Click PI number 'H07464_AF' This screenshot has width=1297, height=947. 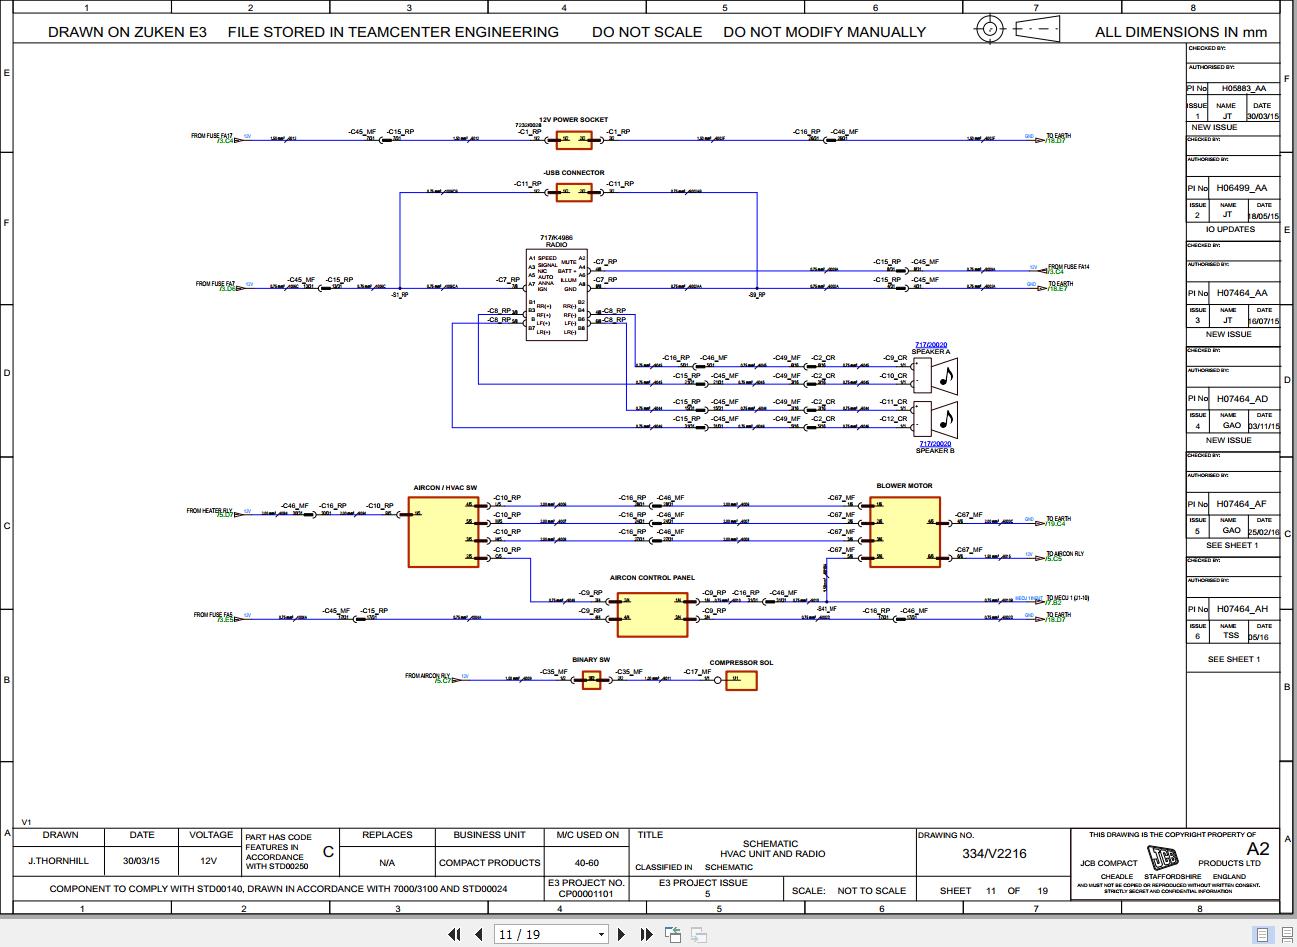pos(1242,504)
